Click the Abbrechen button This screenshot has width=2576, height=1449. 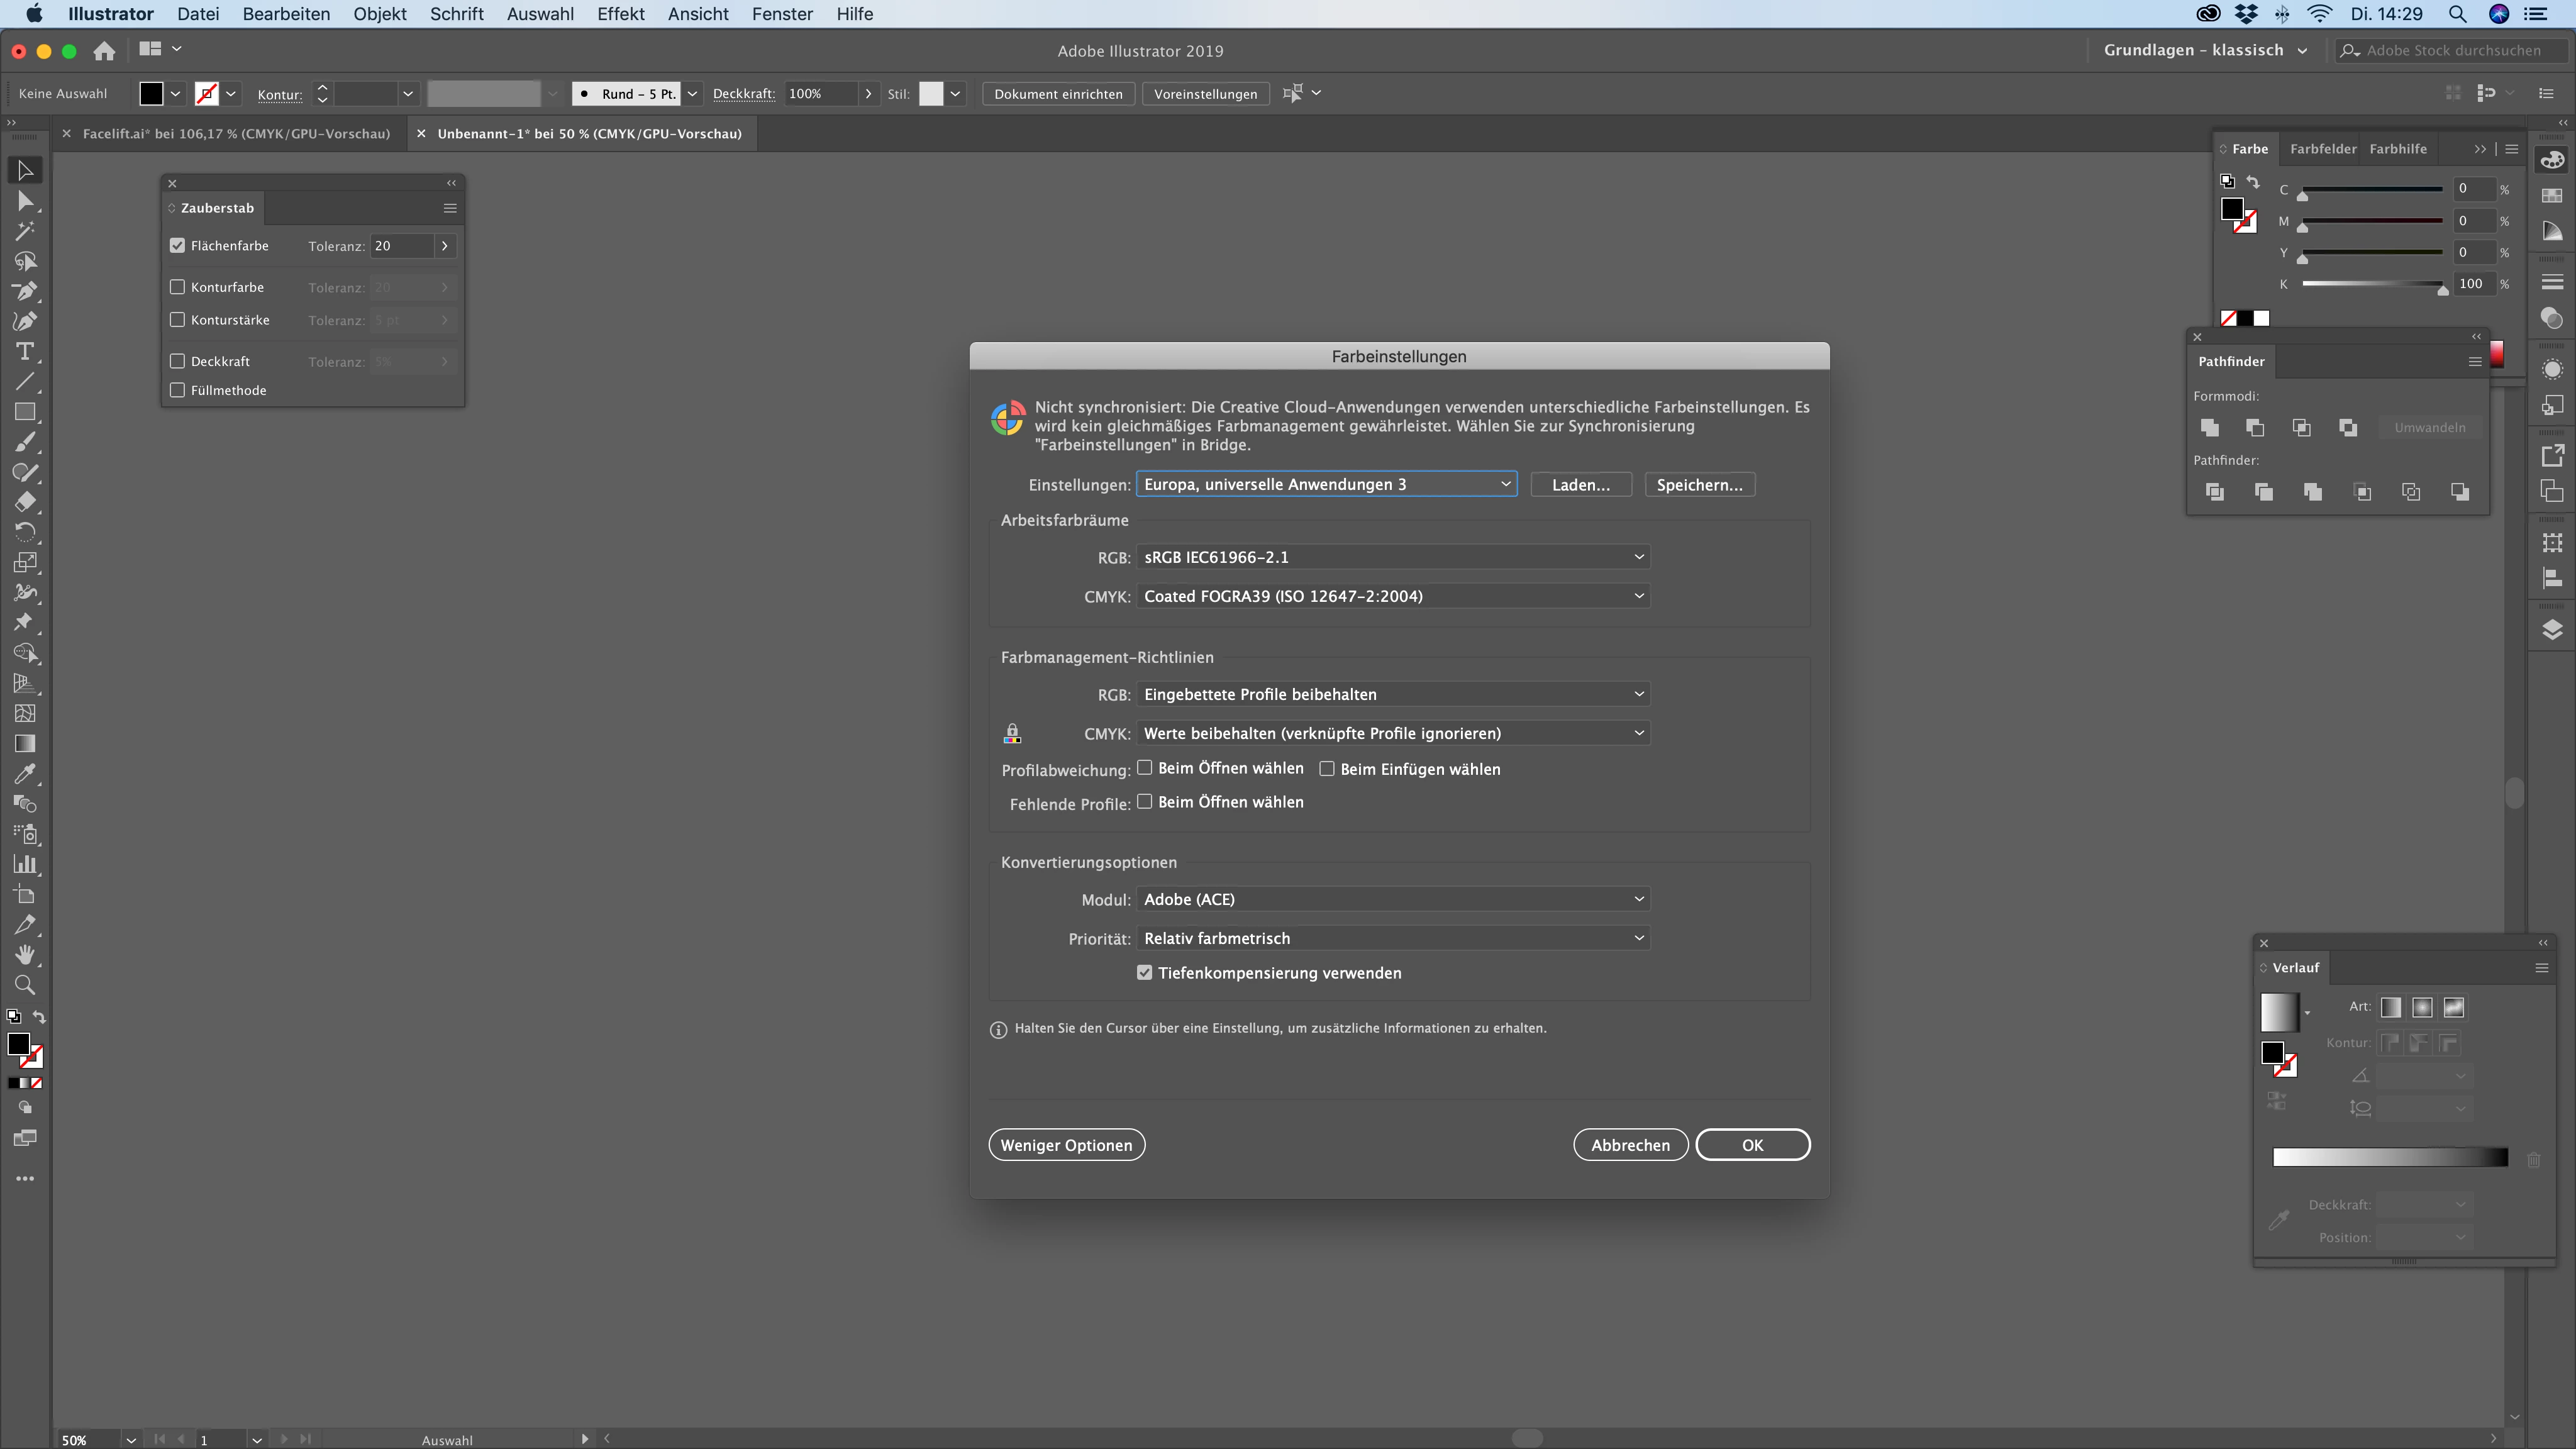(1630, 1145)
